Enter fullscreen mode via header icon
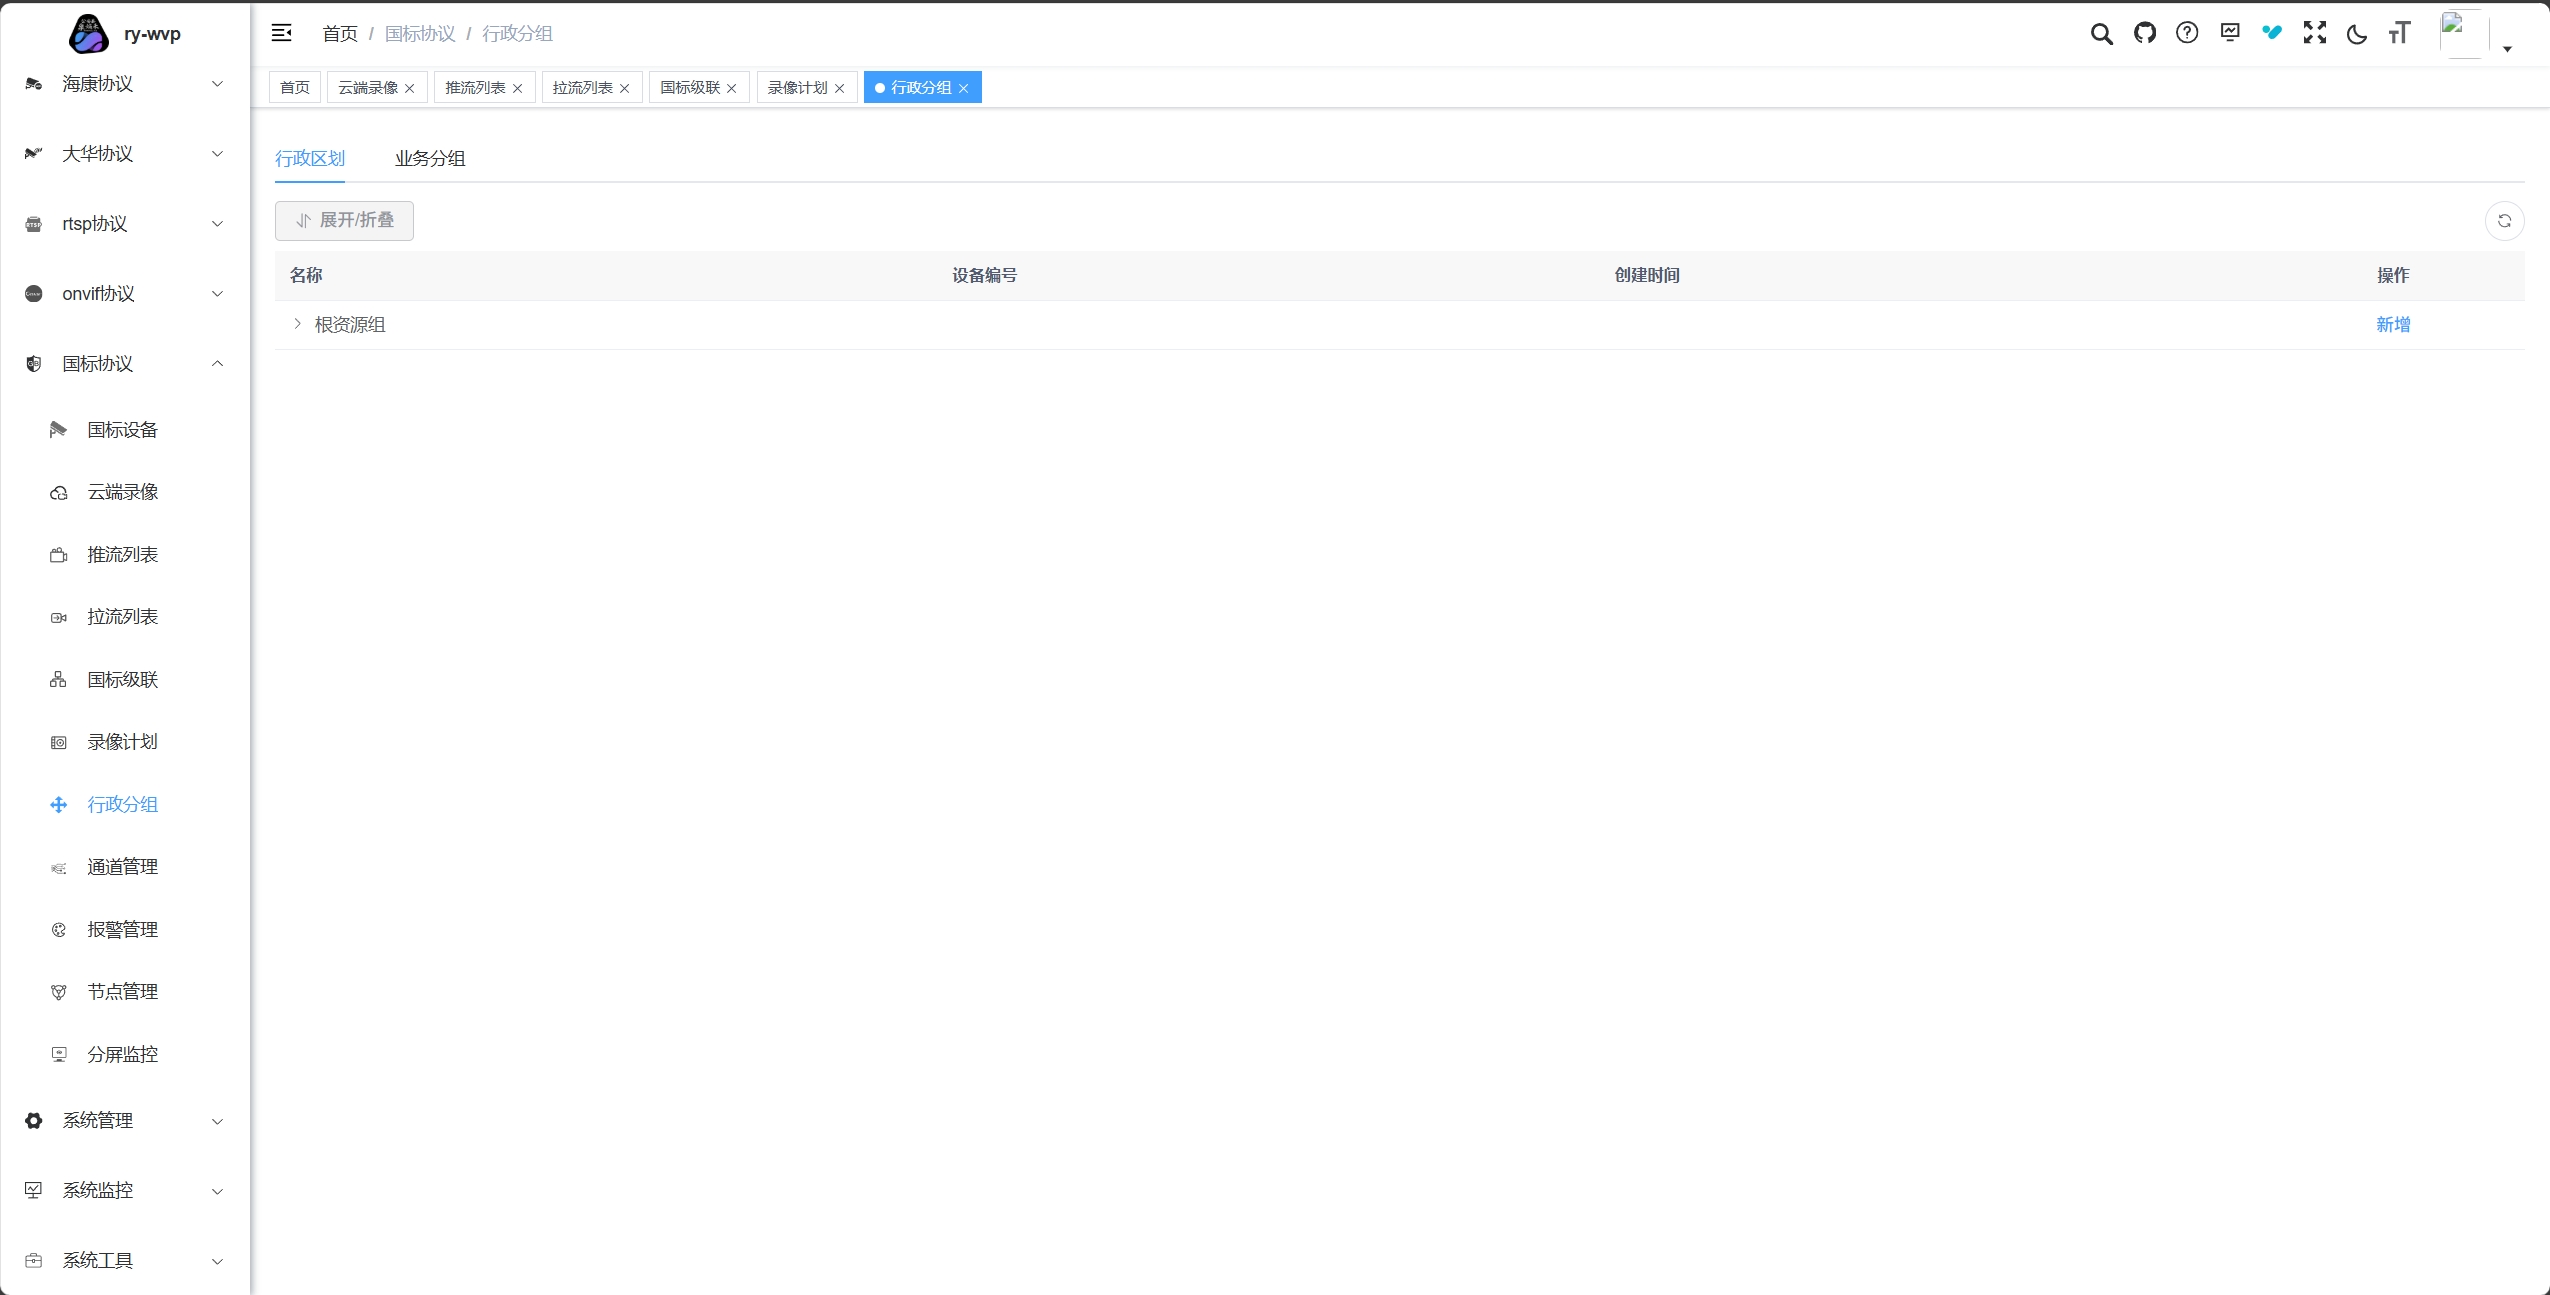Viewport: 2550px width, 1295px height. (x=2314, y=33)
